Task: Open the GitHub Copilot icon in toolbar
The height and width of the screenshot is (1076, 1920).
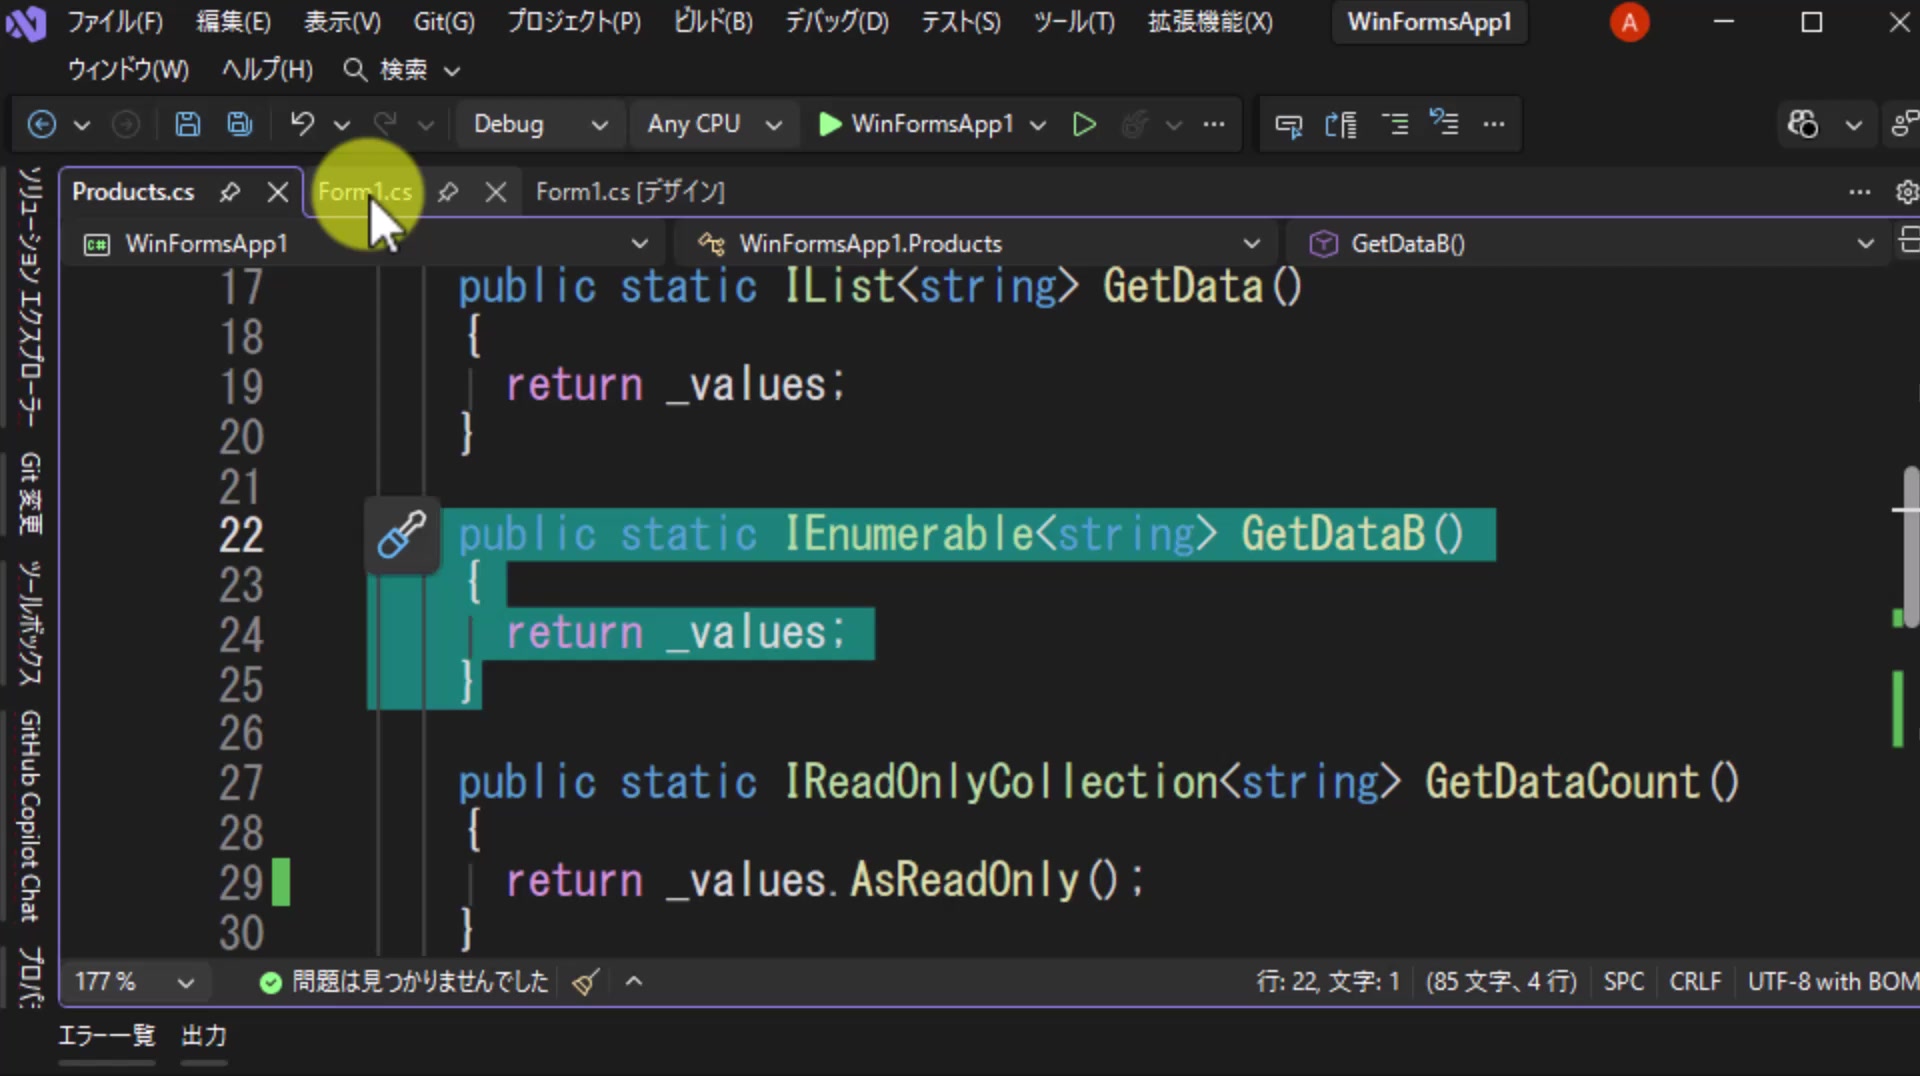Action: pos(1803,124)
